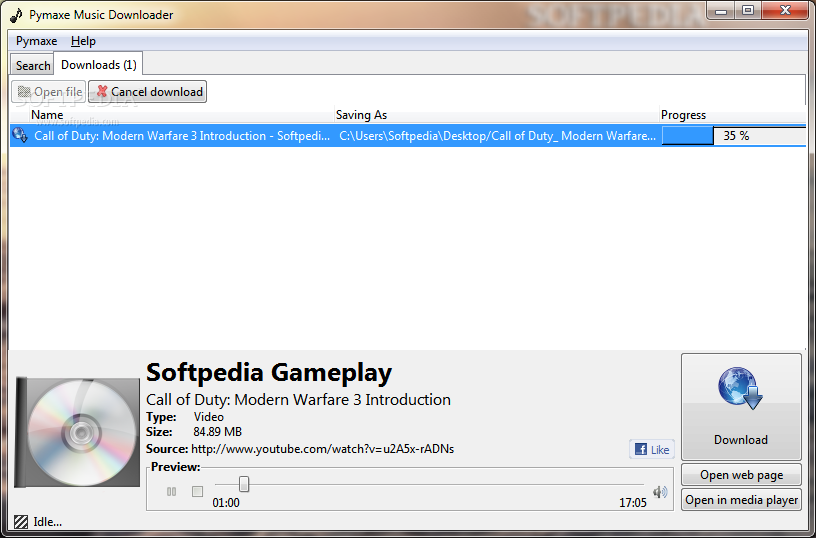Click the Progress column header

pos(733,115)
